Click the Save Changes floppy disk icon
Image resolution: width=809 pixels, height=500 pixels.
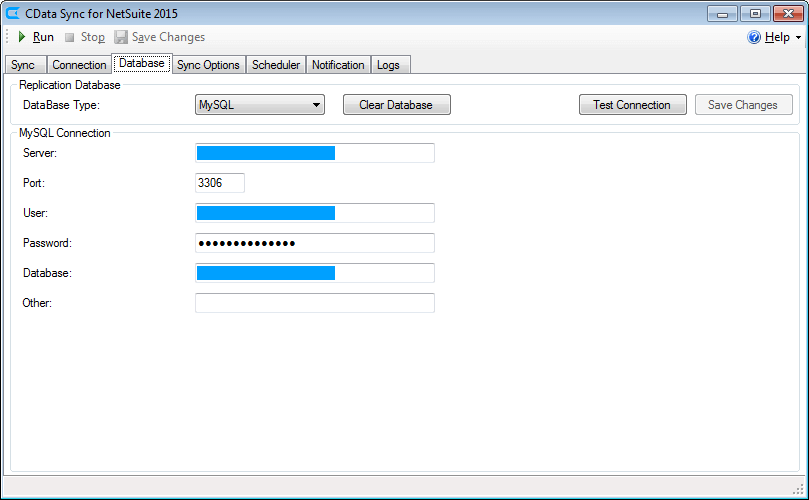121,37
